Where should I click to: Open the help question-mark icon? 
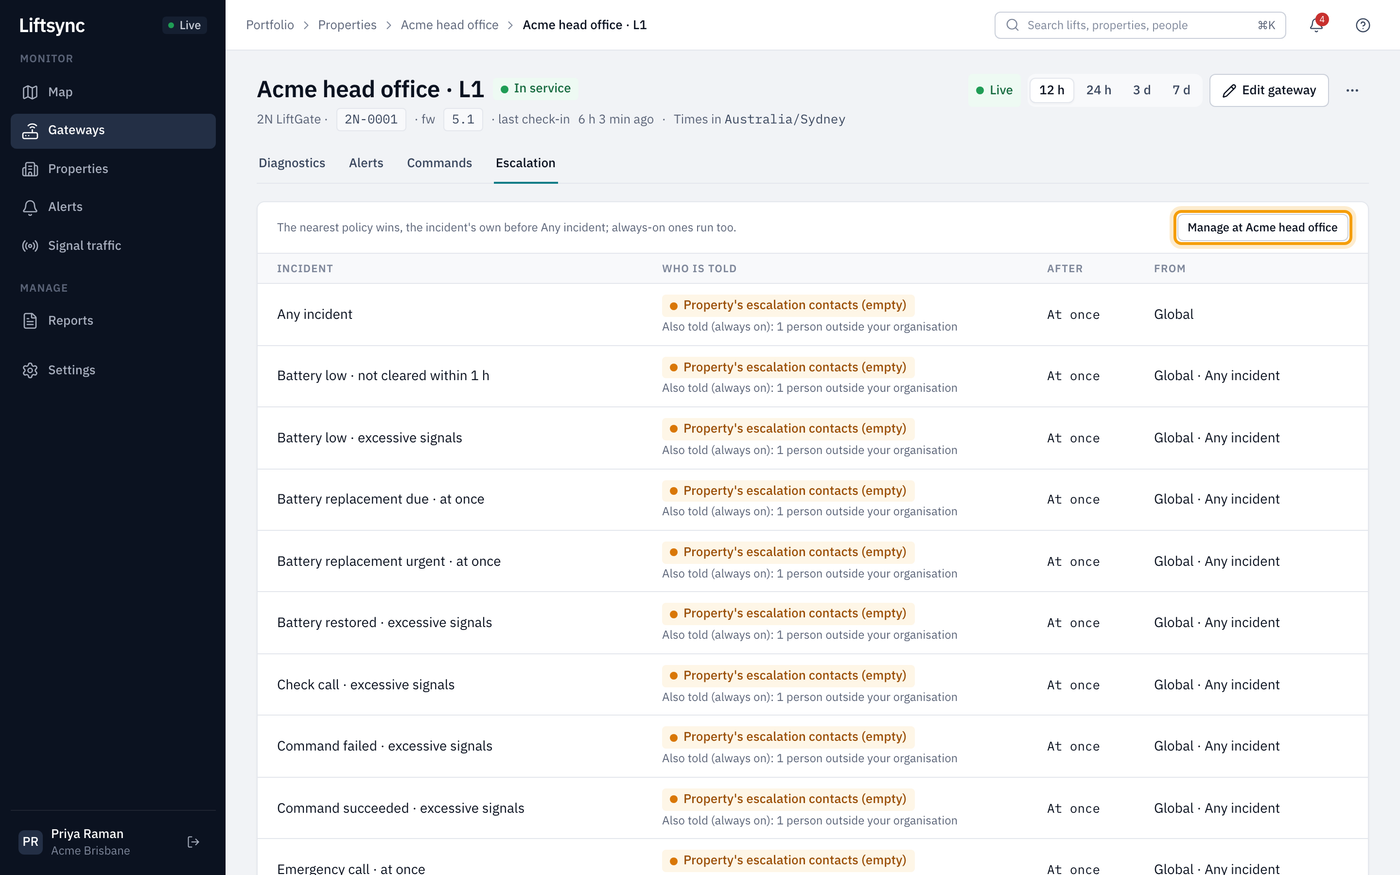1363,25
